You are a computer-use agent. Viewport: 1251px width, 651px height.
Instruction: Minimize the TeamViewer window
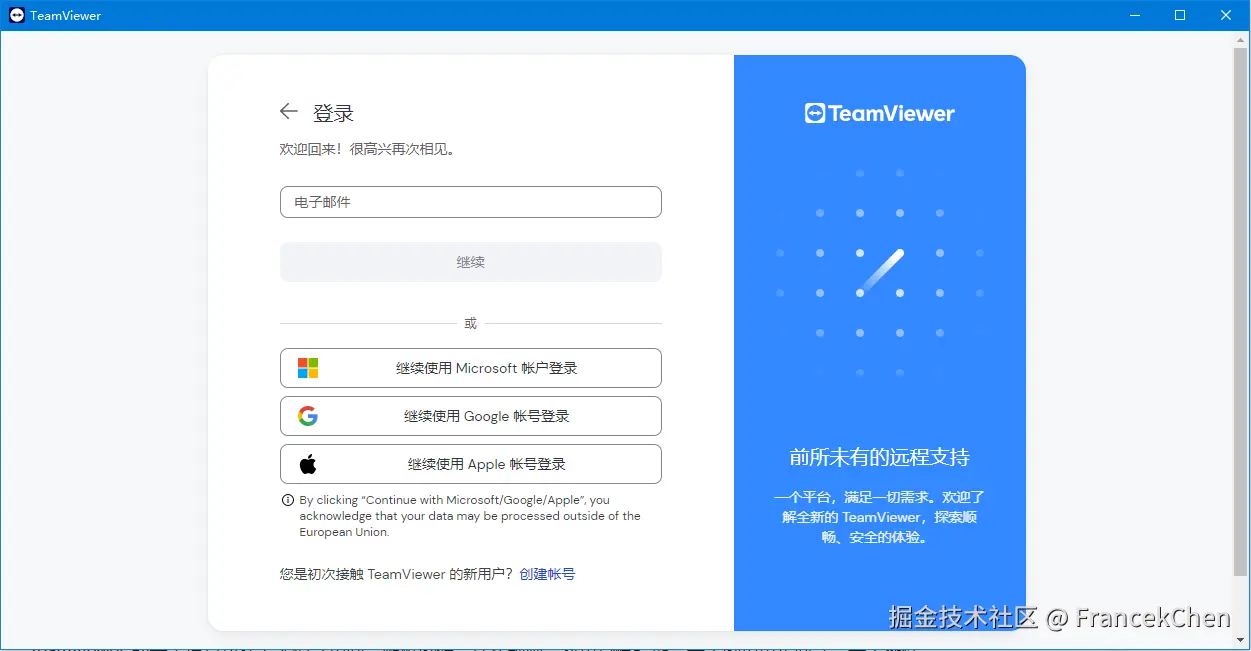[1134, 16]
